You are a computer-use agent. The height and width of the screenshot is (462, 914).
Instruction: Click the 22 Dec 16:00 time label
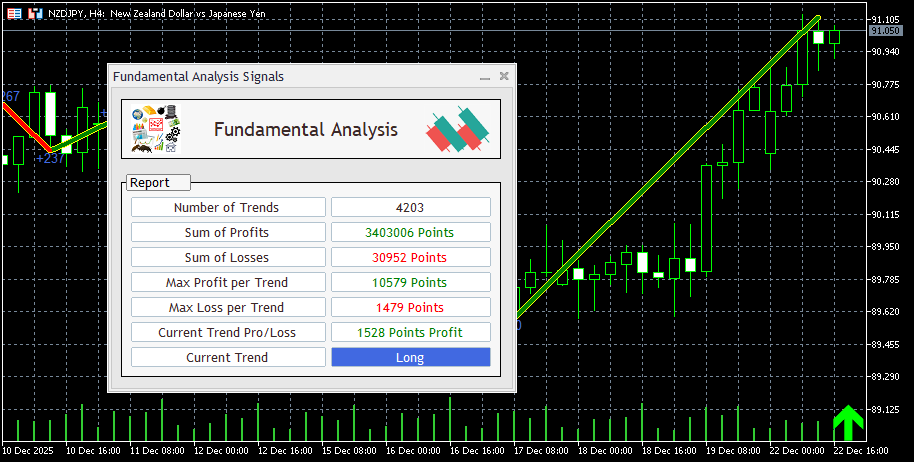coord(861,450)
